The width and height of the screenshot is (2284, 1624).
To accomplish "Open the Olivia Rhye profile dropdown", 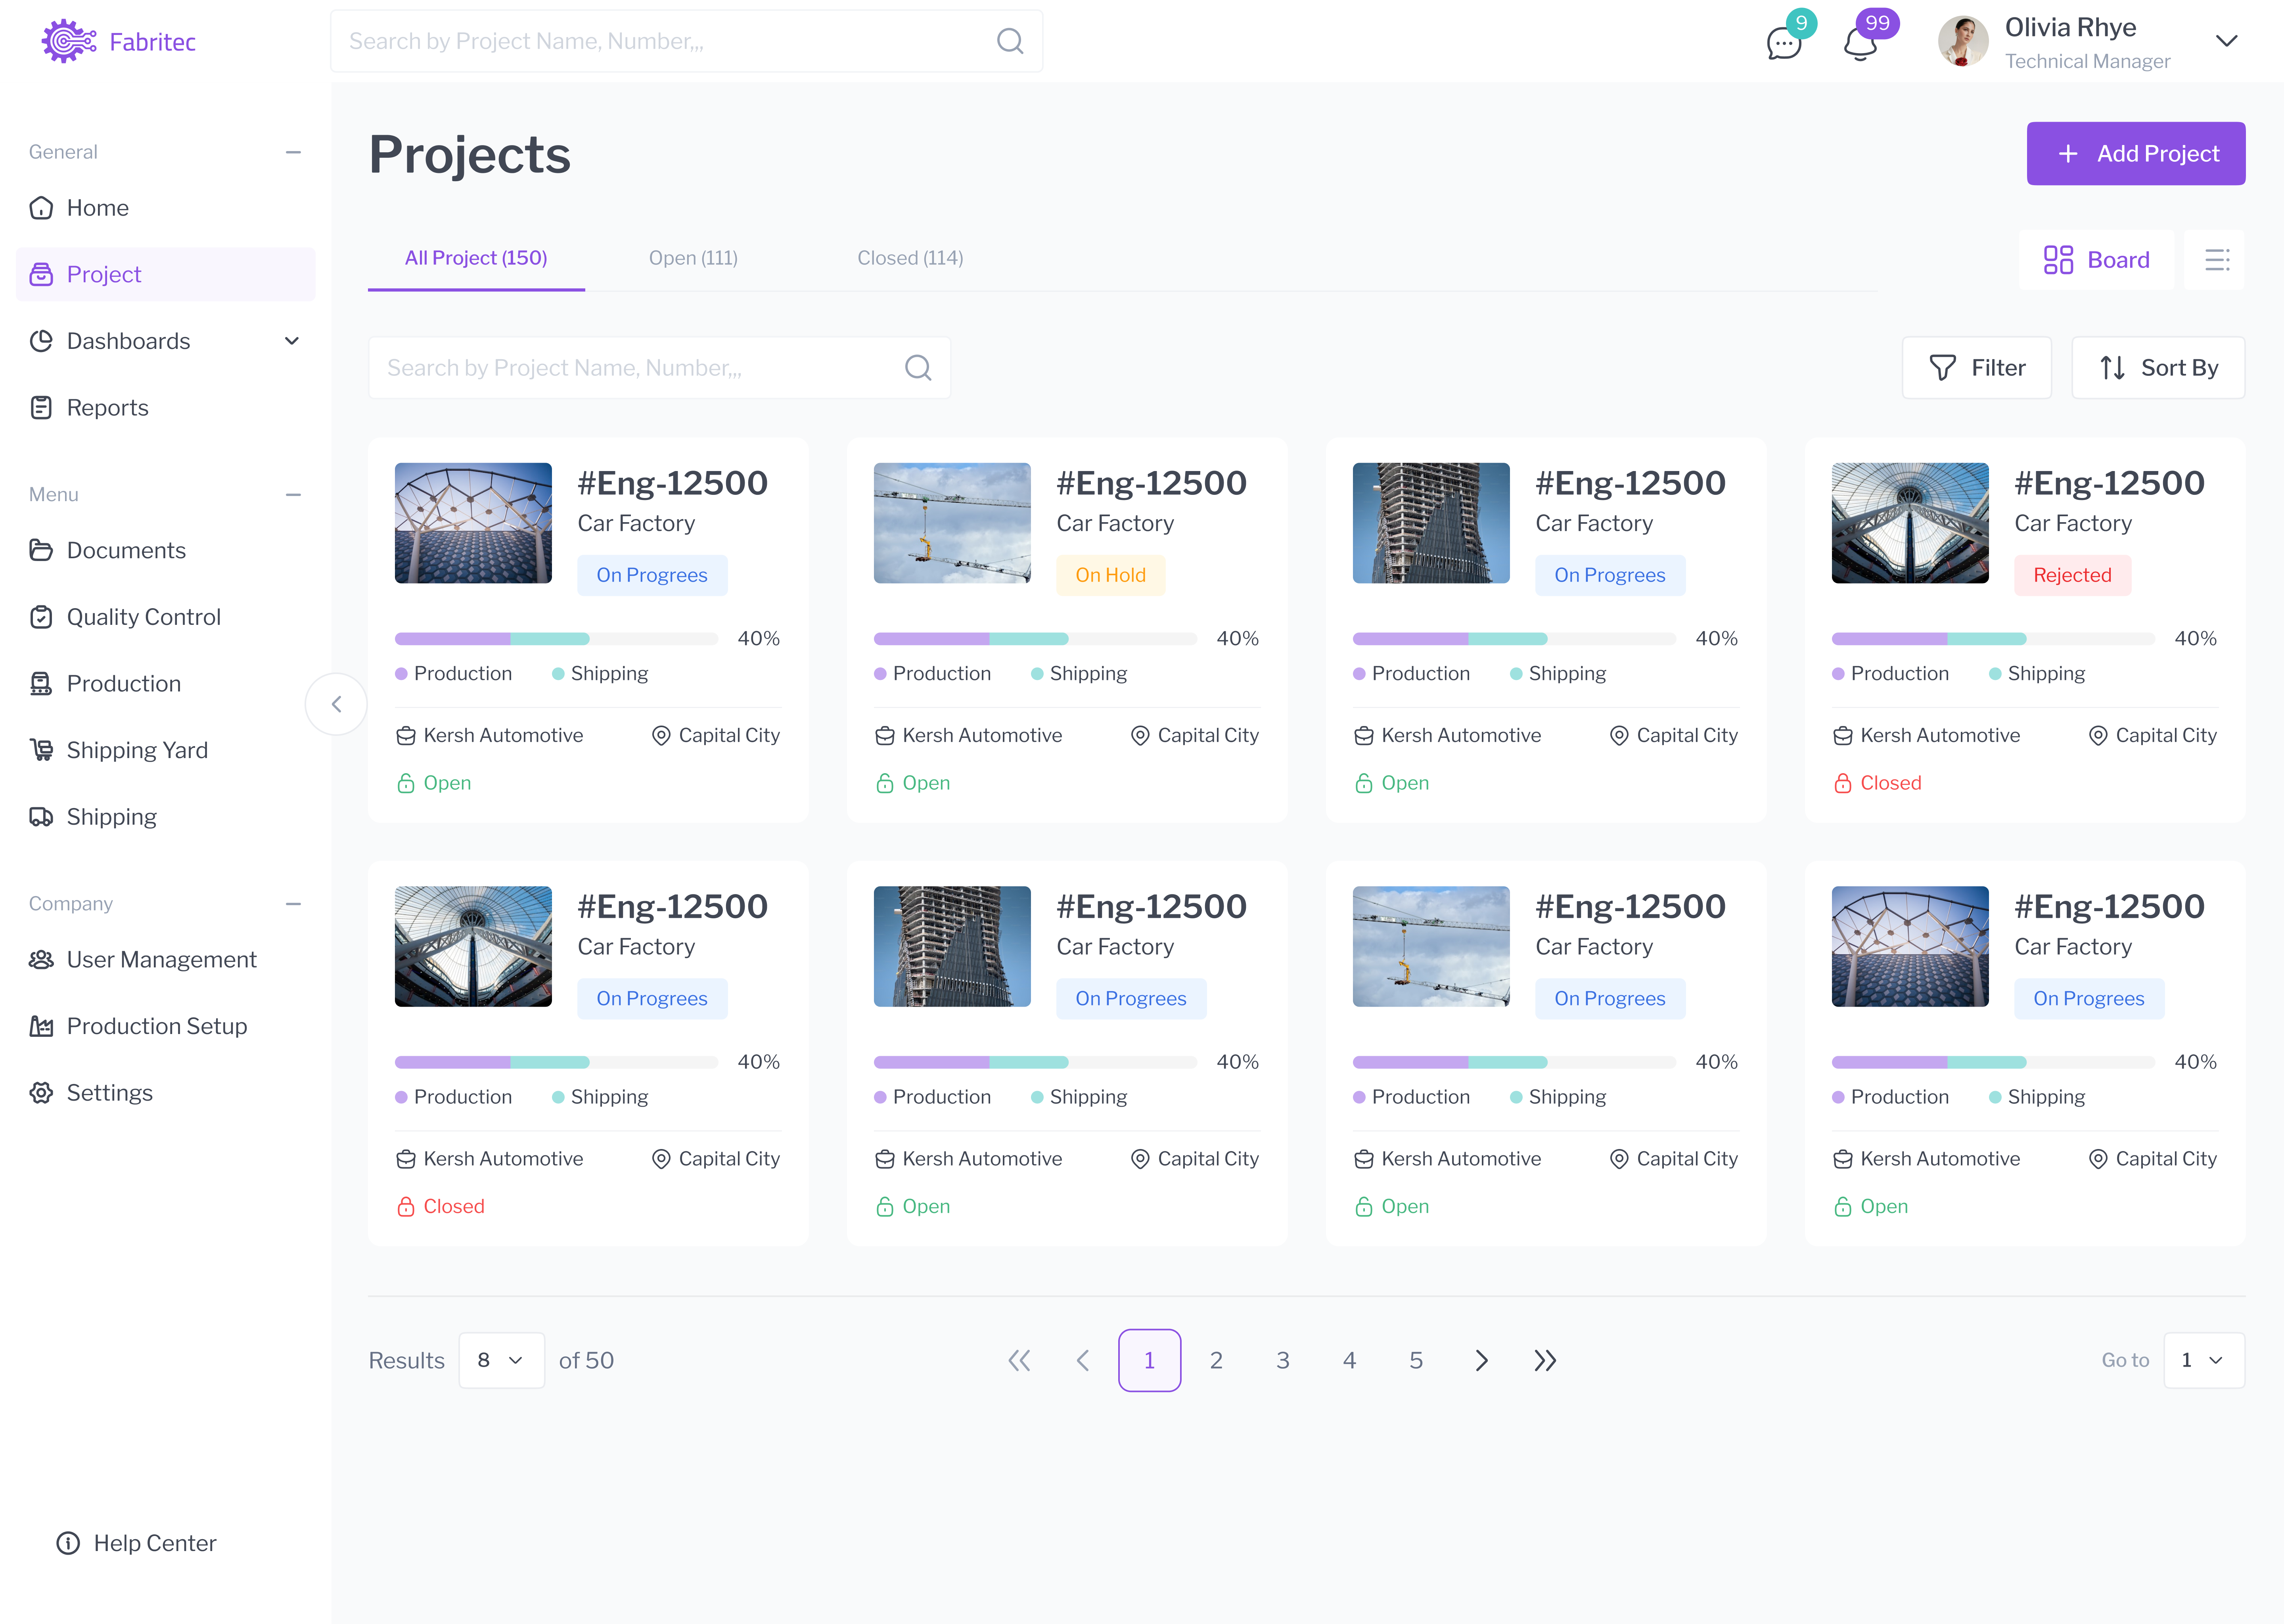I will click(2226, 41).
